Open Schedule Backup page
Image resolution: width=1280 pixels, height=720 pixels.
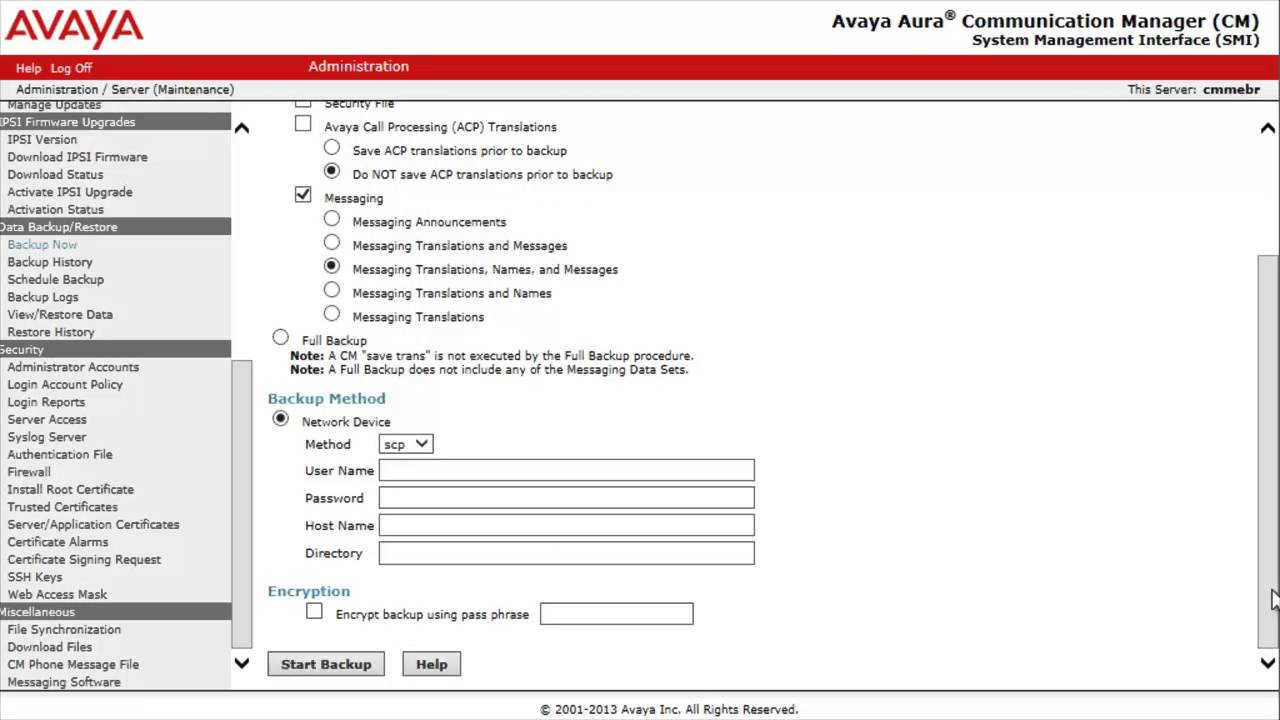pos(56,280)
